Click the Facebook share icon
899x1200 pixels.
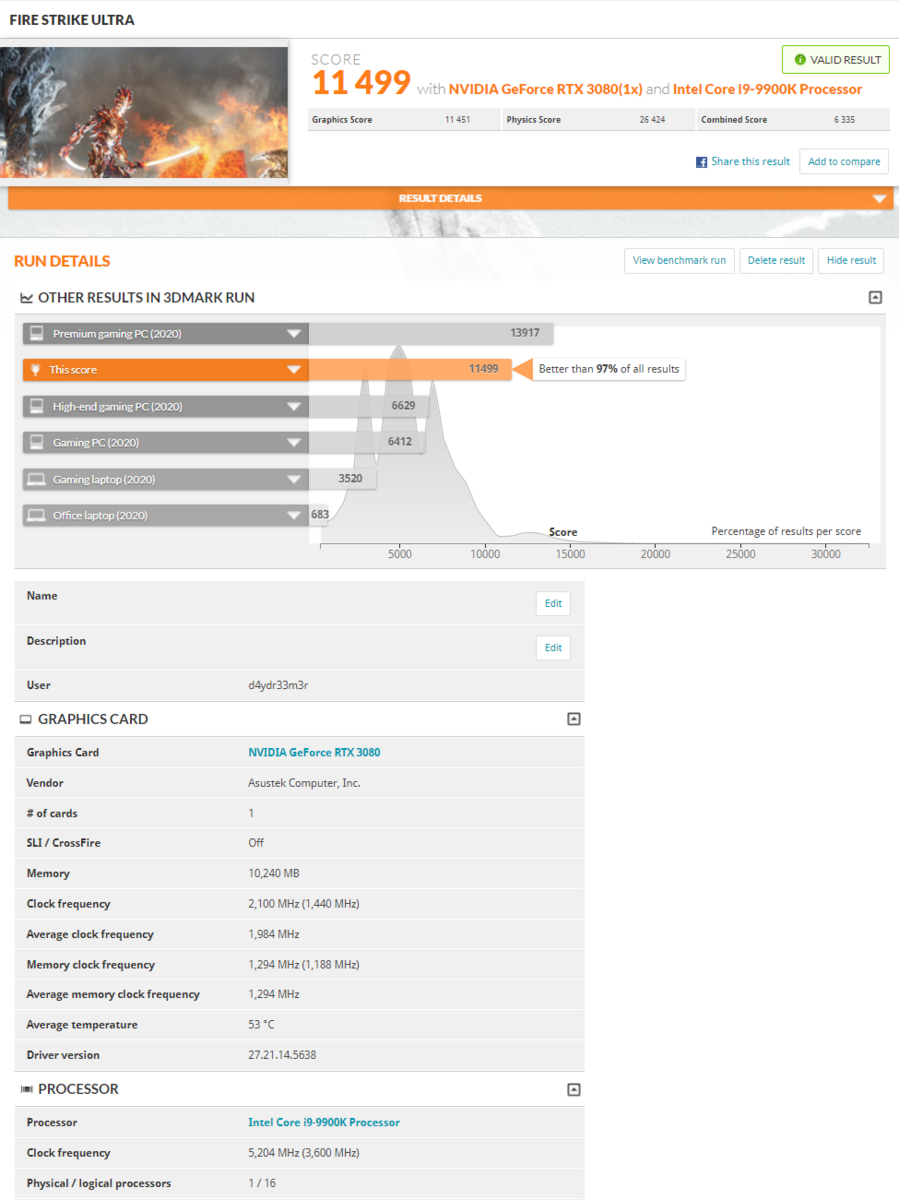[702, 162]
